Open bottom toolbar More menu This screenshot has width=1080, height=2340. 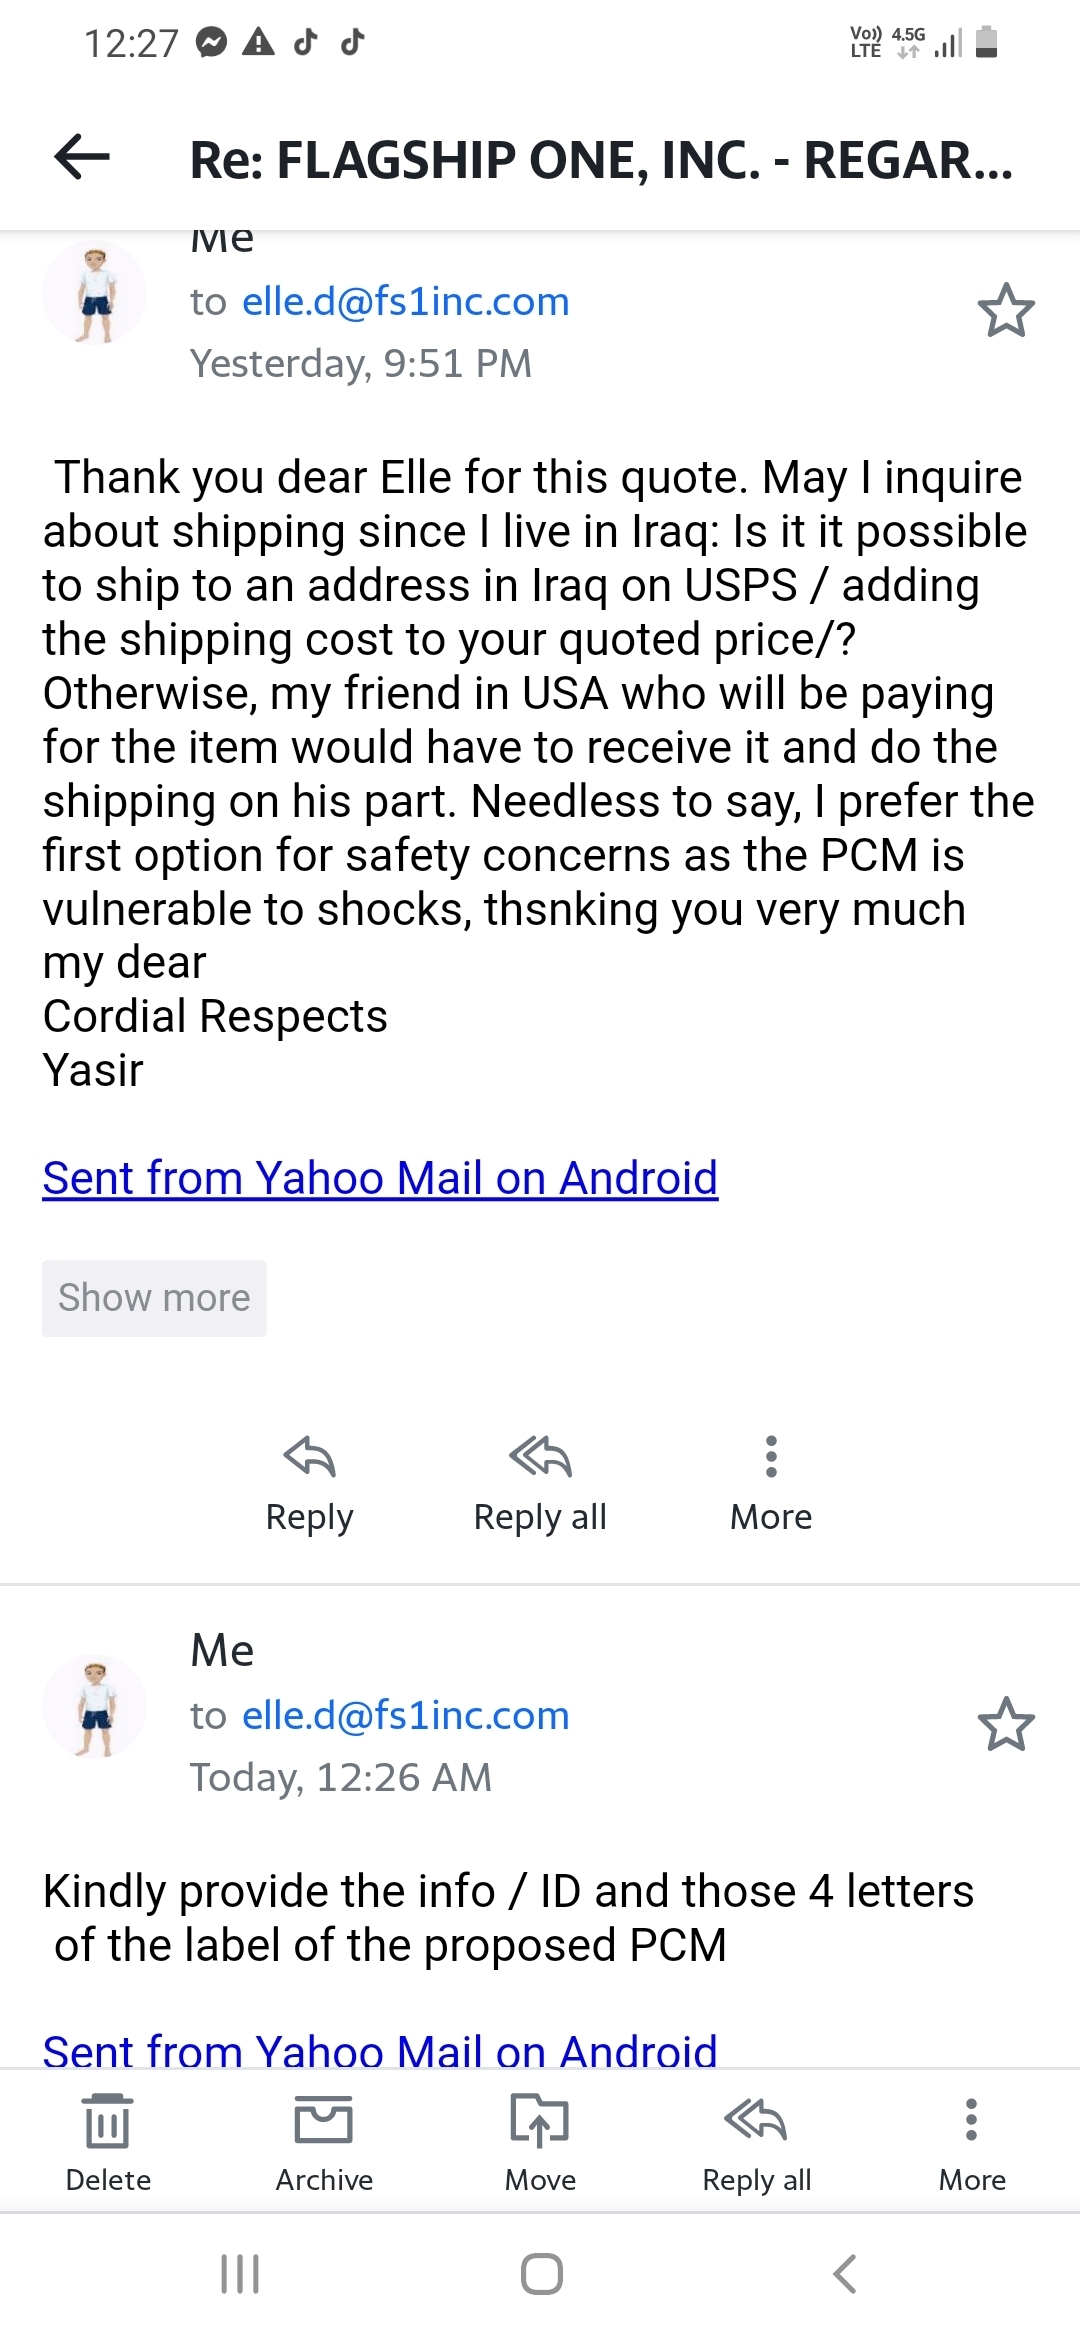click(x=972, y=2141)
